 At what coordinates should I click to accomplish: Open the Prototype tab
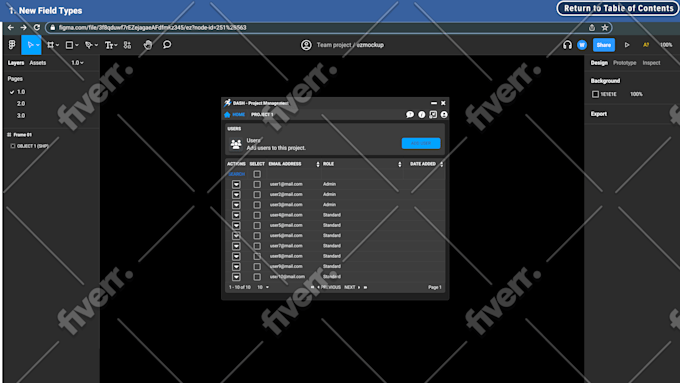tap(624, 63)
